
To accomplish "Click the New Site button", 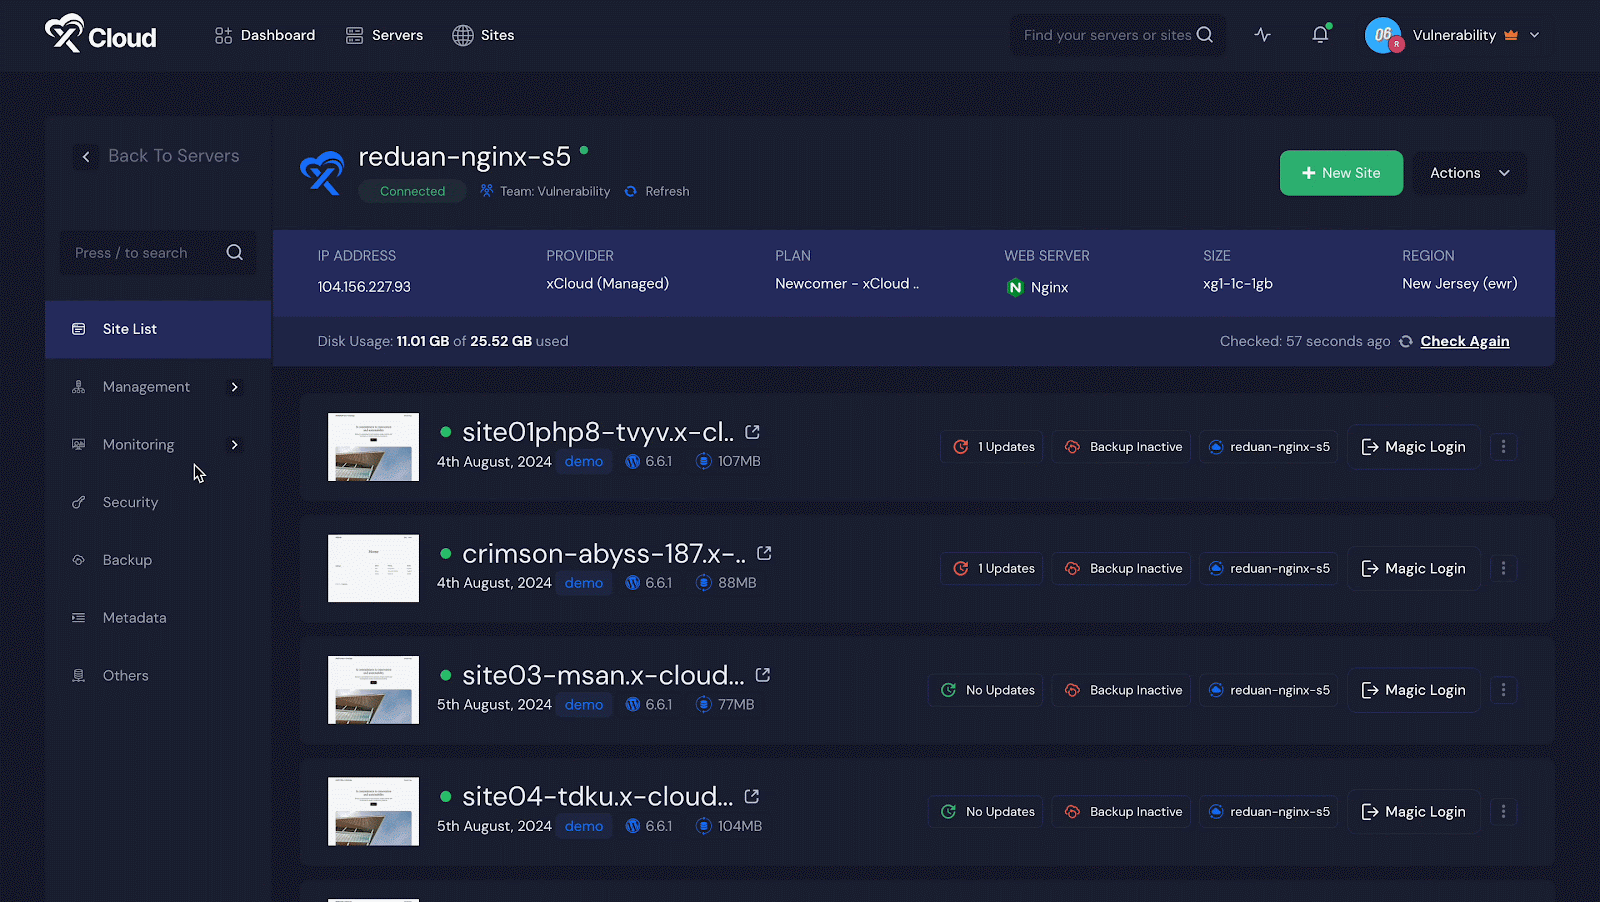I will [x=1341, y=172].
